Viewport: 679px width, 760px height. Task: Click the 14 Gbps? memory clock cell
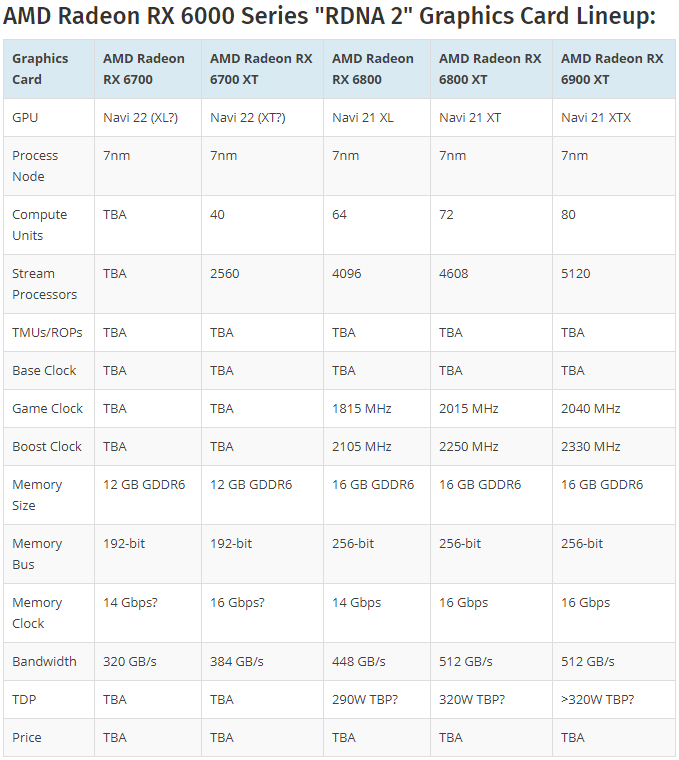point(130,602)
